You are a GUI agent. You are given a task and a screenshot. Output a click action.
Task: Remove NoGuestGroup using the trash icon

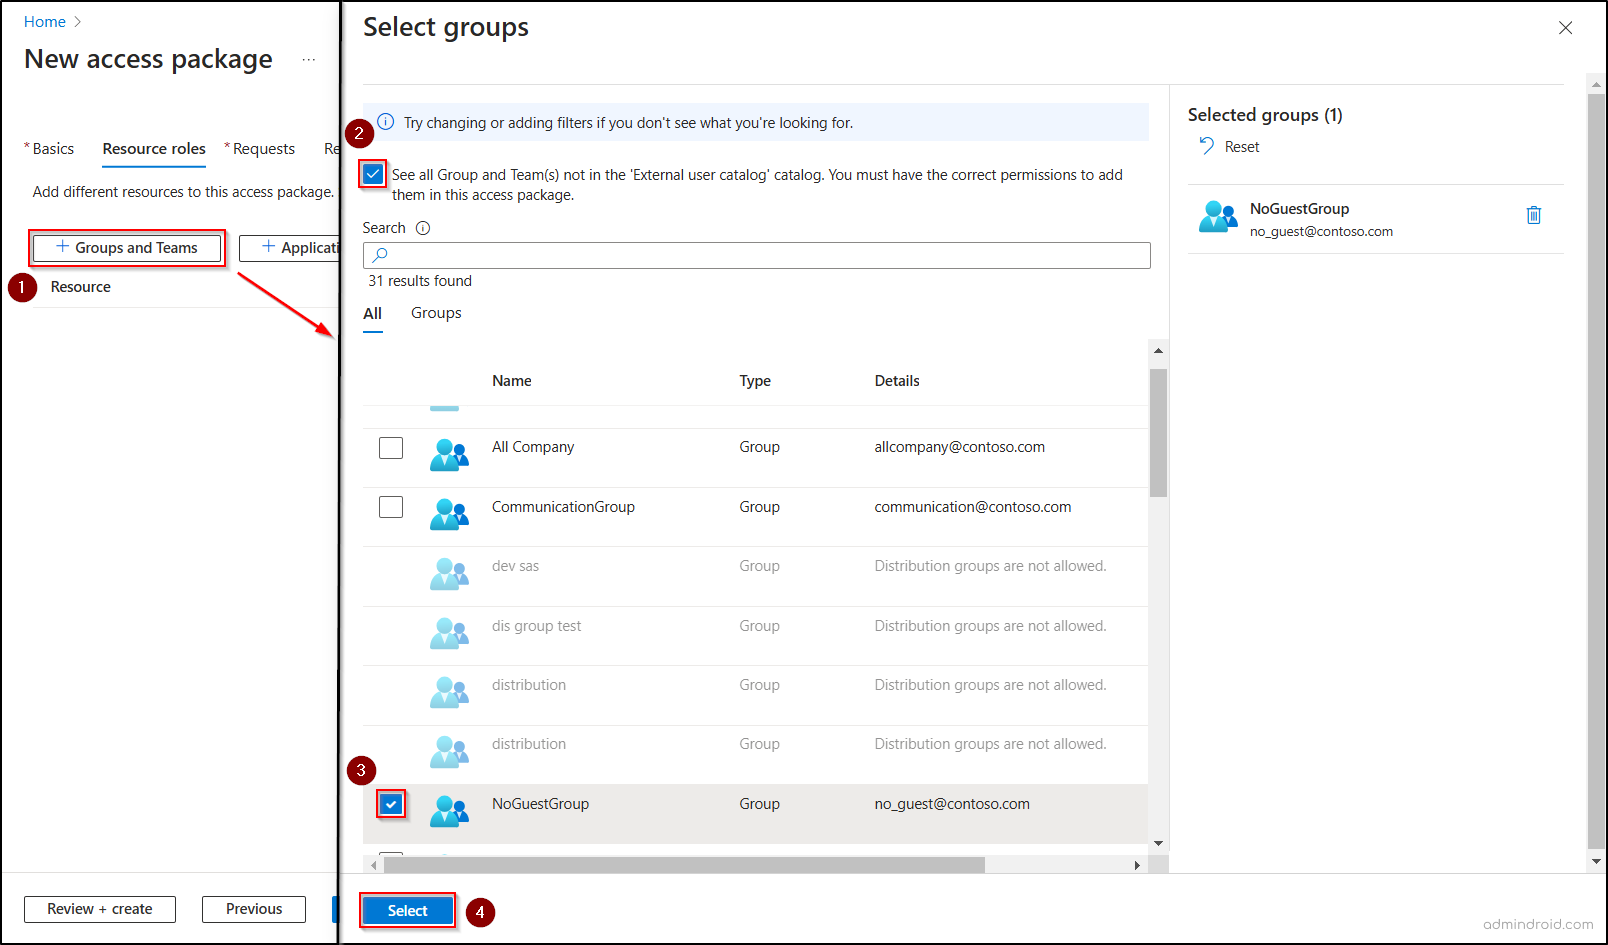point(1534,214)
